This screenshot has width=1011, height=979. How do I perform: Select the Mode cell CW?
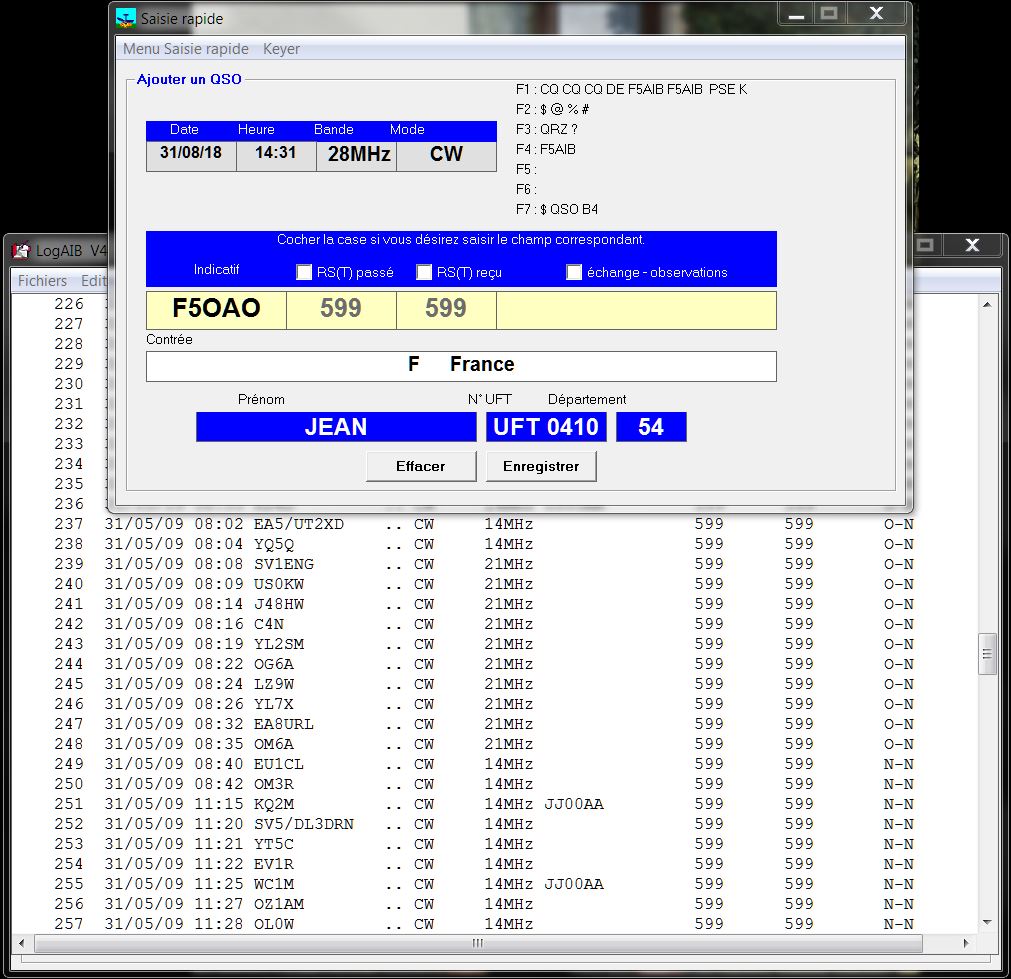coord(446,155)
